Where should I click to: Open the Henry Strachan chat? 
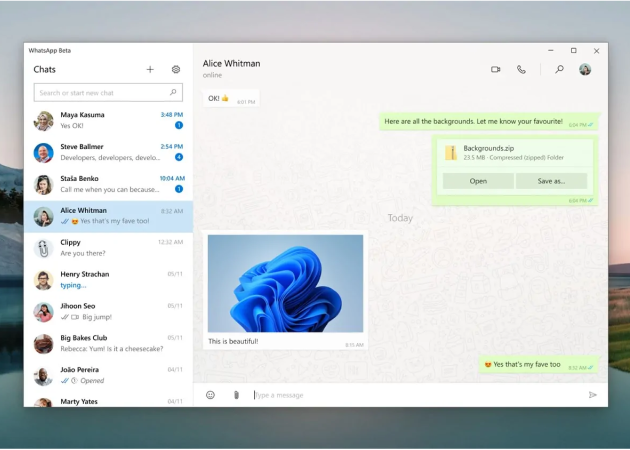[108, 280]
